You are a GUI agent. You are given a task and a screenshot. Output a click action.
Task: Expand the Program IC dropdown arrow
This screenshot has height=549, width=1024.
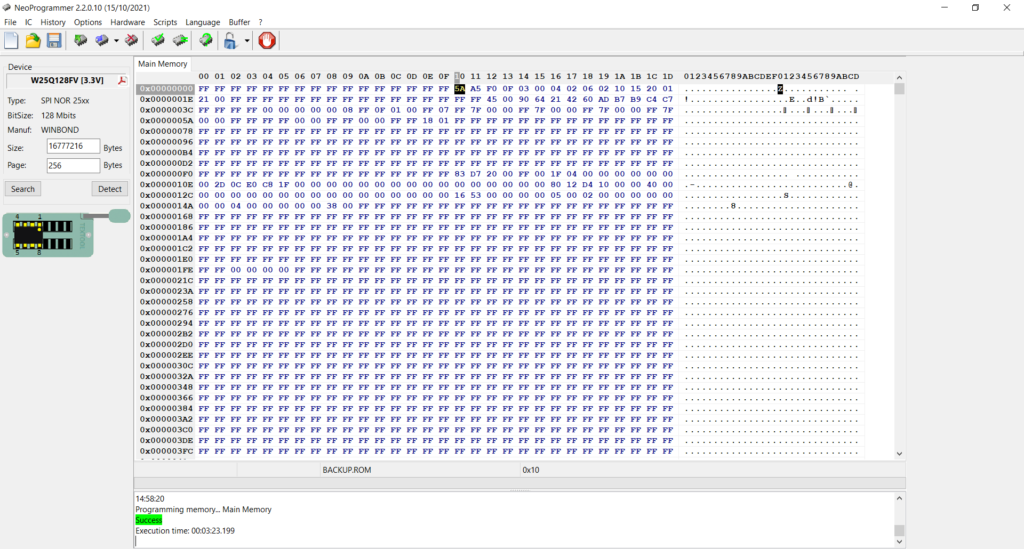[116, 42]
